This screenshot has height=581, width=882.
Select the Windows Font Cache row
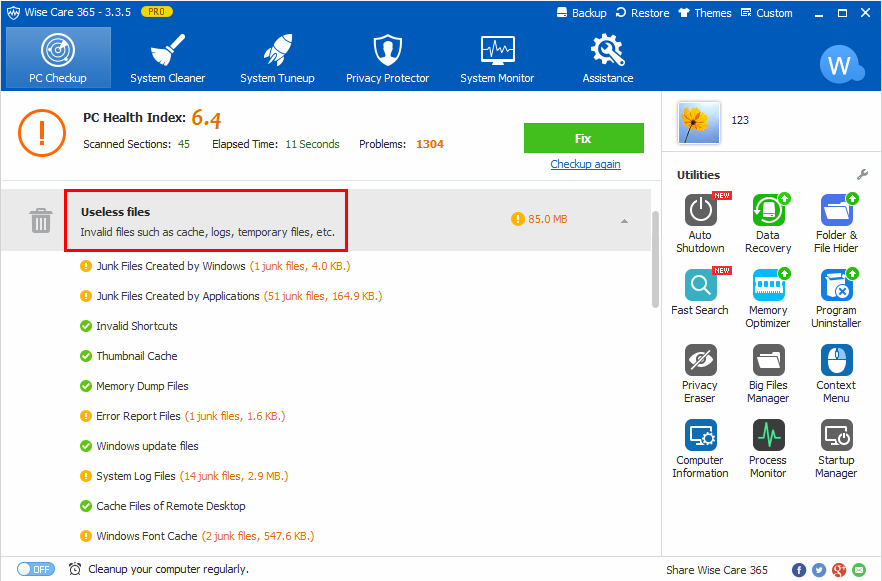pyautogui.click(x=197, y=536)
